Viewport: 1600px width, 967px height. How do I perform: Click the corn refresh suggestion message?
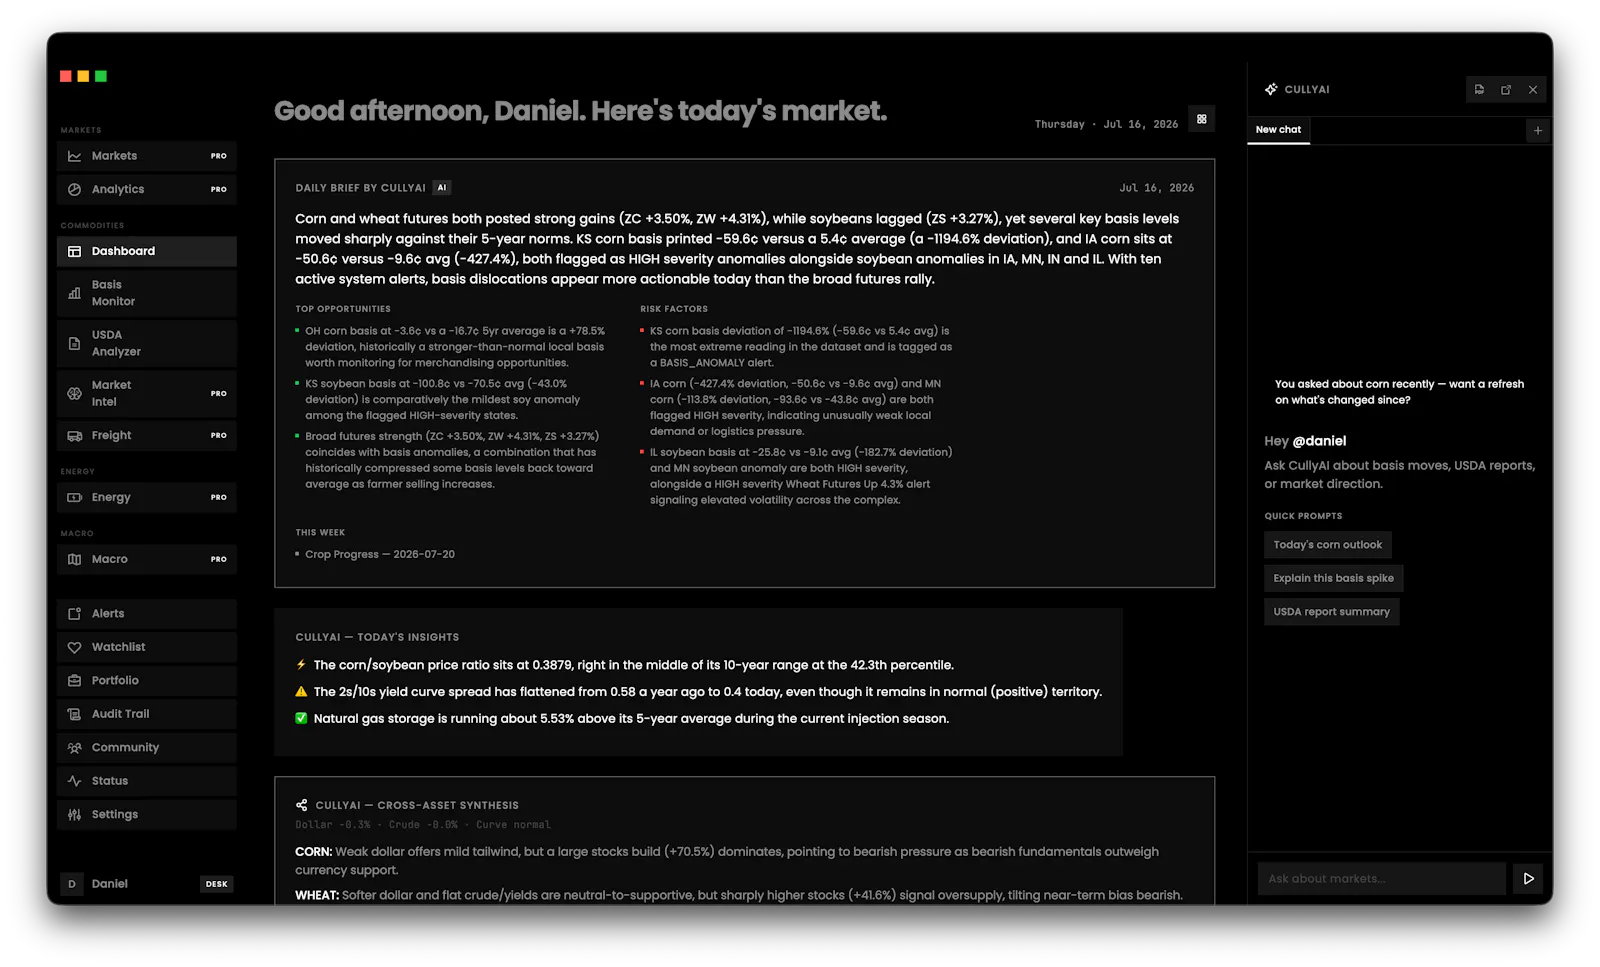1399,392
